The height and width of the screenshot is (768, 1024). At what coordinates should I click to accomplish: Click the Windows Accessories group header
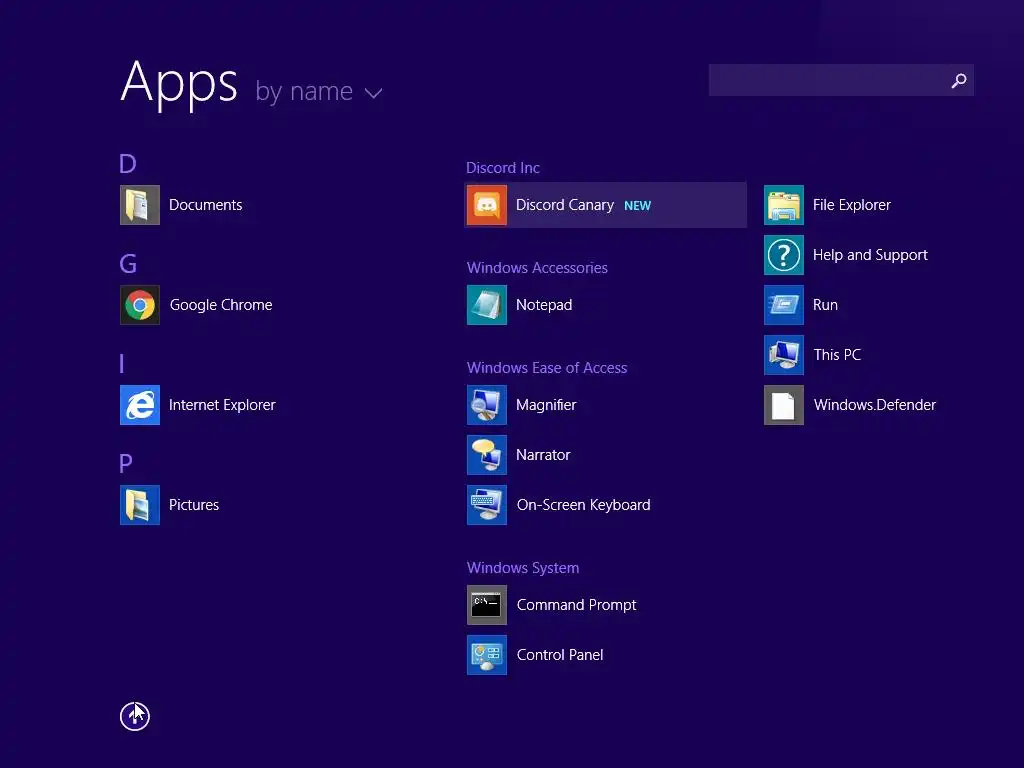[x=537, y=268]
